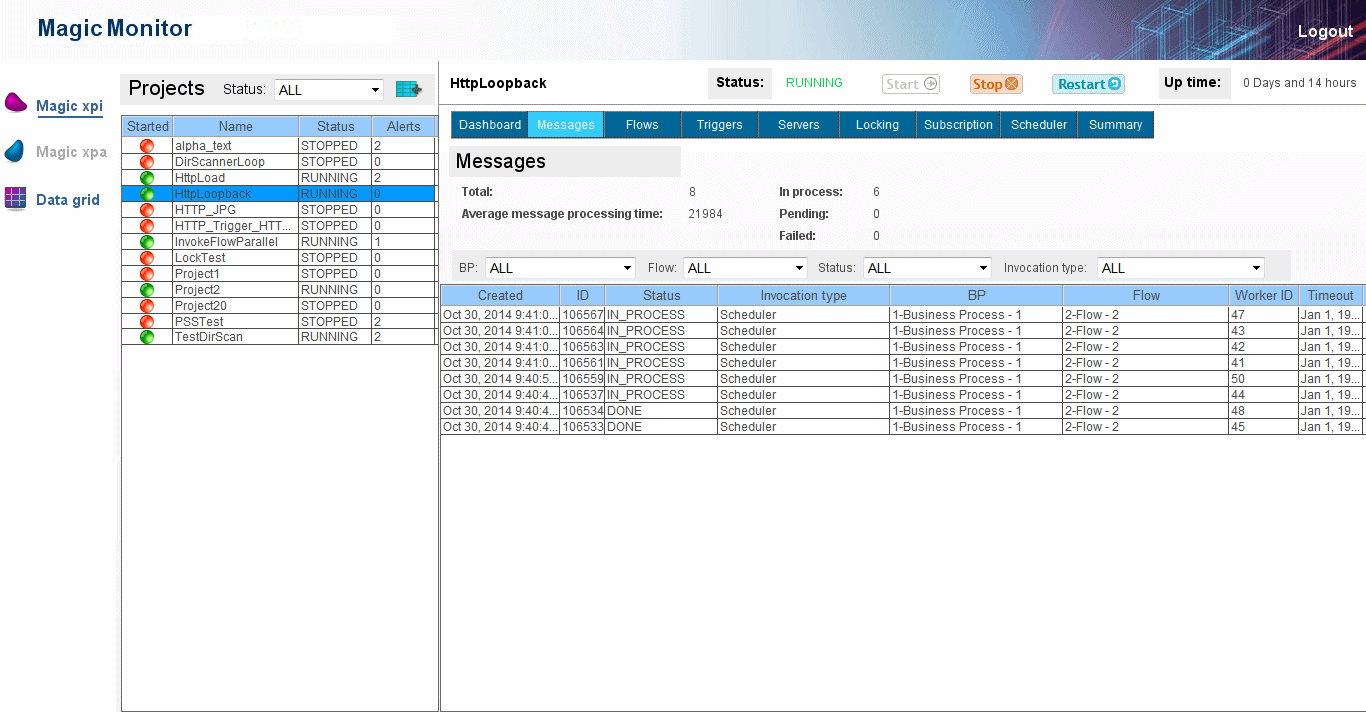Click the red status icon for alpha_text
1366x712 pixels.
tap(147, 146)
